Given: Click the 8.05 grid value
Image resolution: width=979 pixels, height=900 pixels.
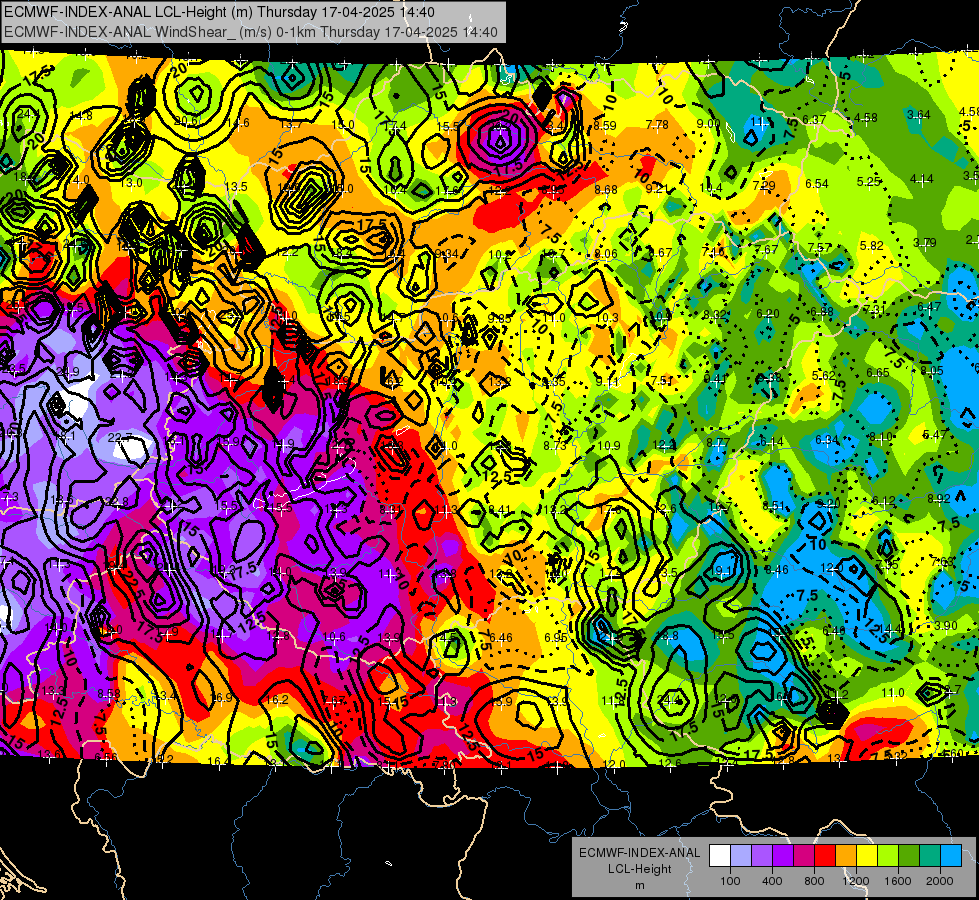Looking at the screenshot, I should pos(932,371).
